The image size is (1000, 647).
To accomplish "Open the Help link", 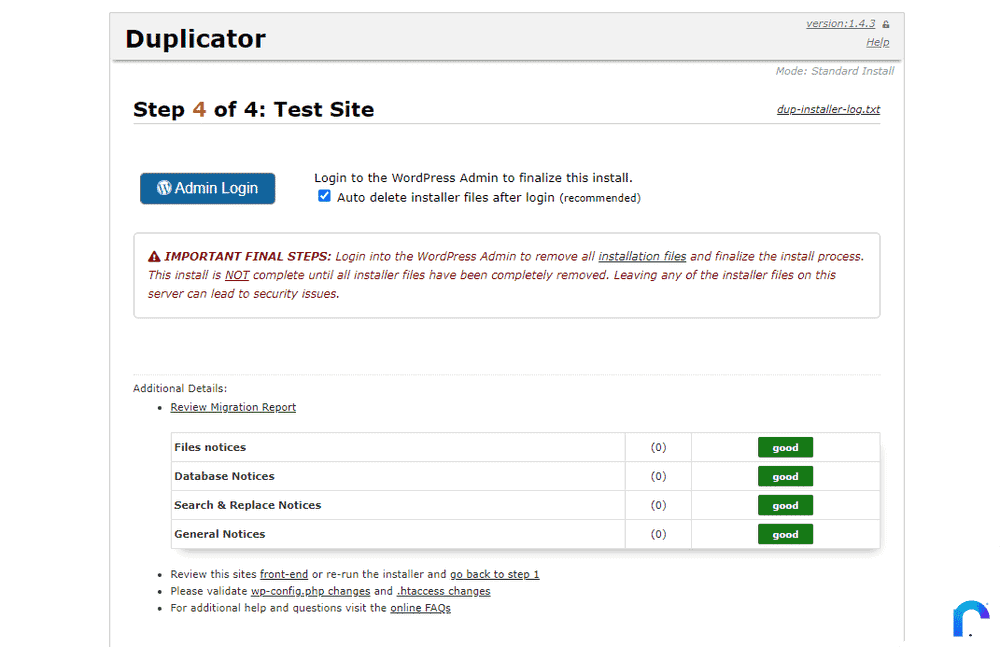I will pyautogui.click(x=878, y=42).
